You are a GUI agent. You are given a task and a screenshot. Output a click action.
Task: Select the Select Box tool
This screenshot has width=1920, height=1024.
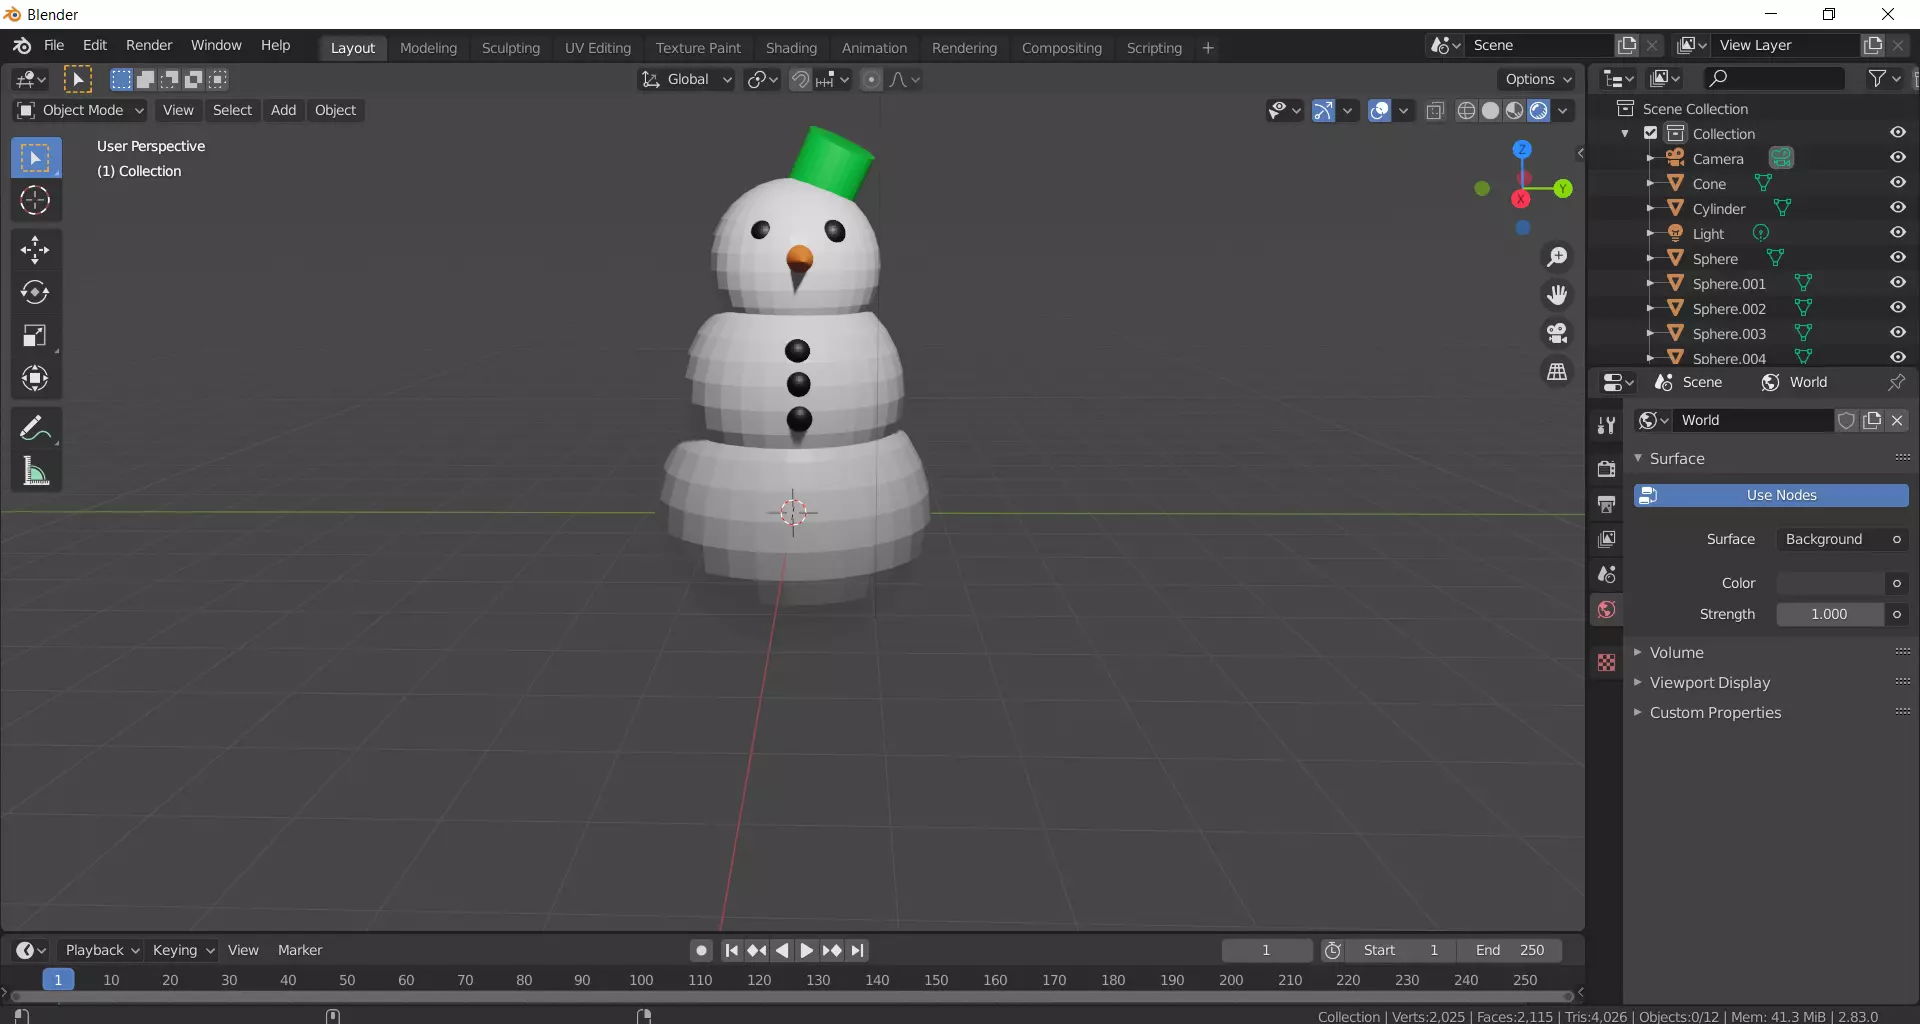(35, 158)
